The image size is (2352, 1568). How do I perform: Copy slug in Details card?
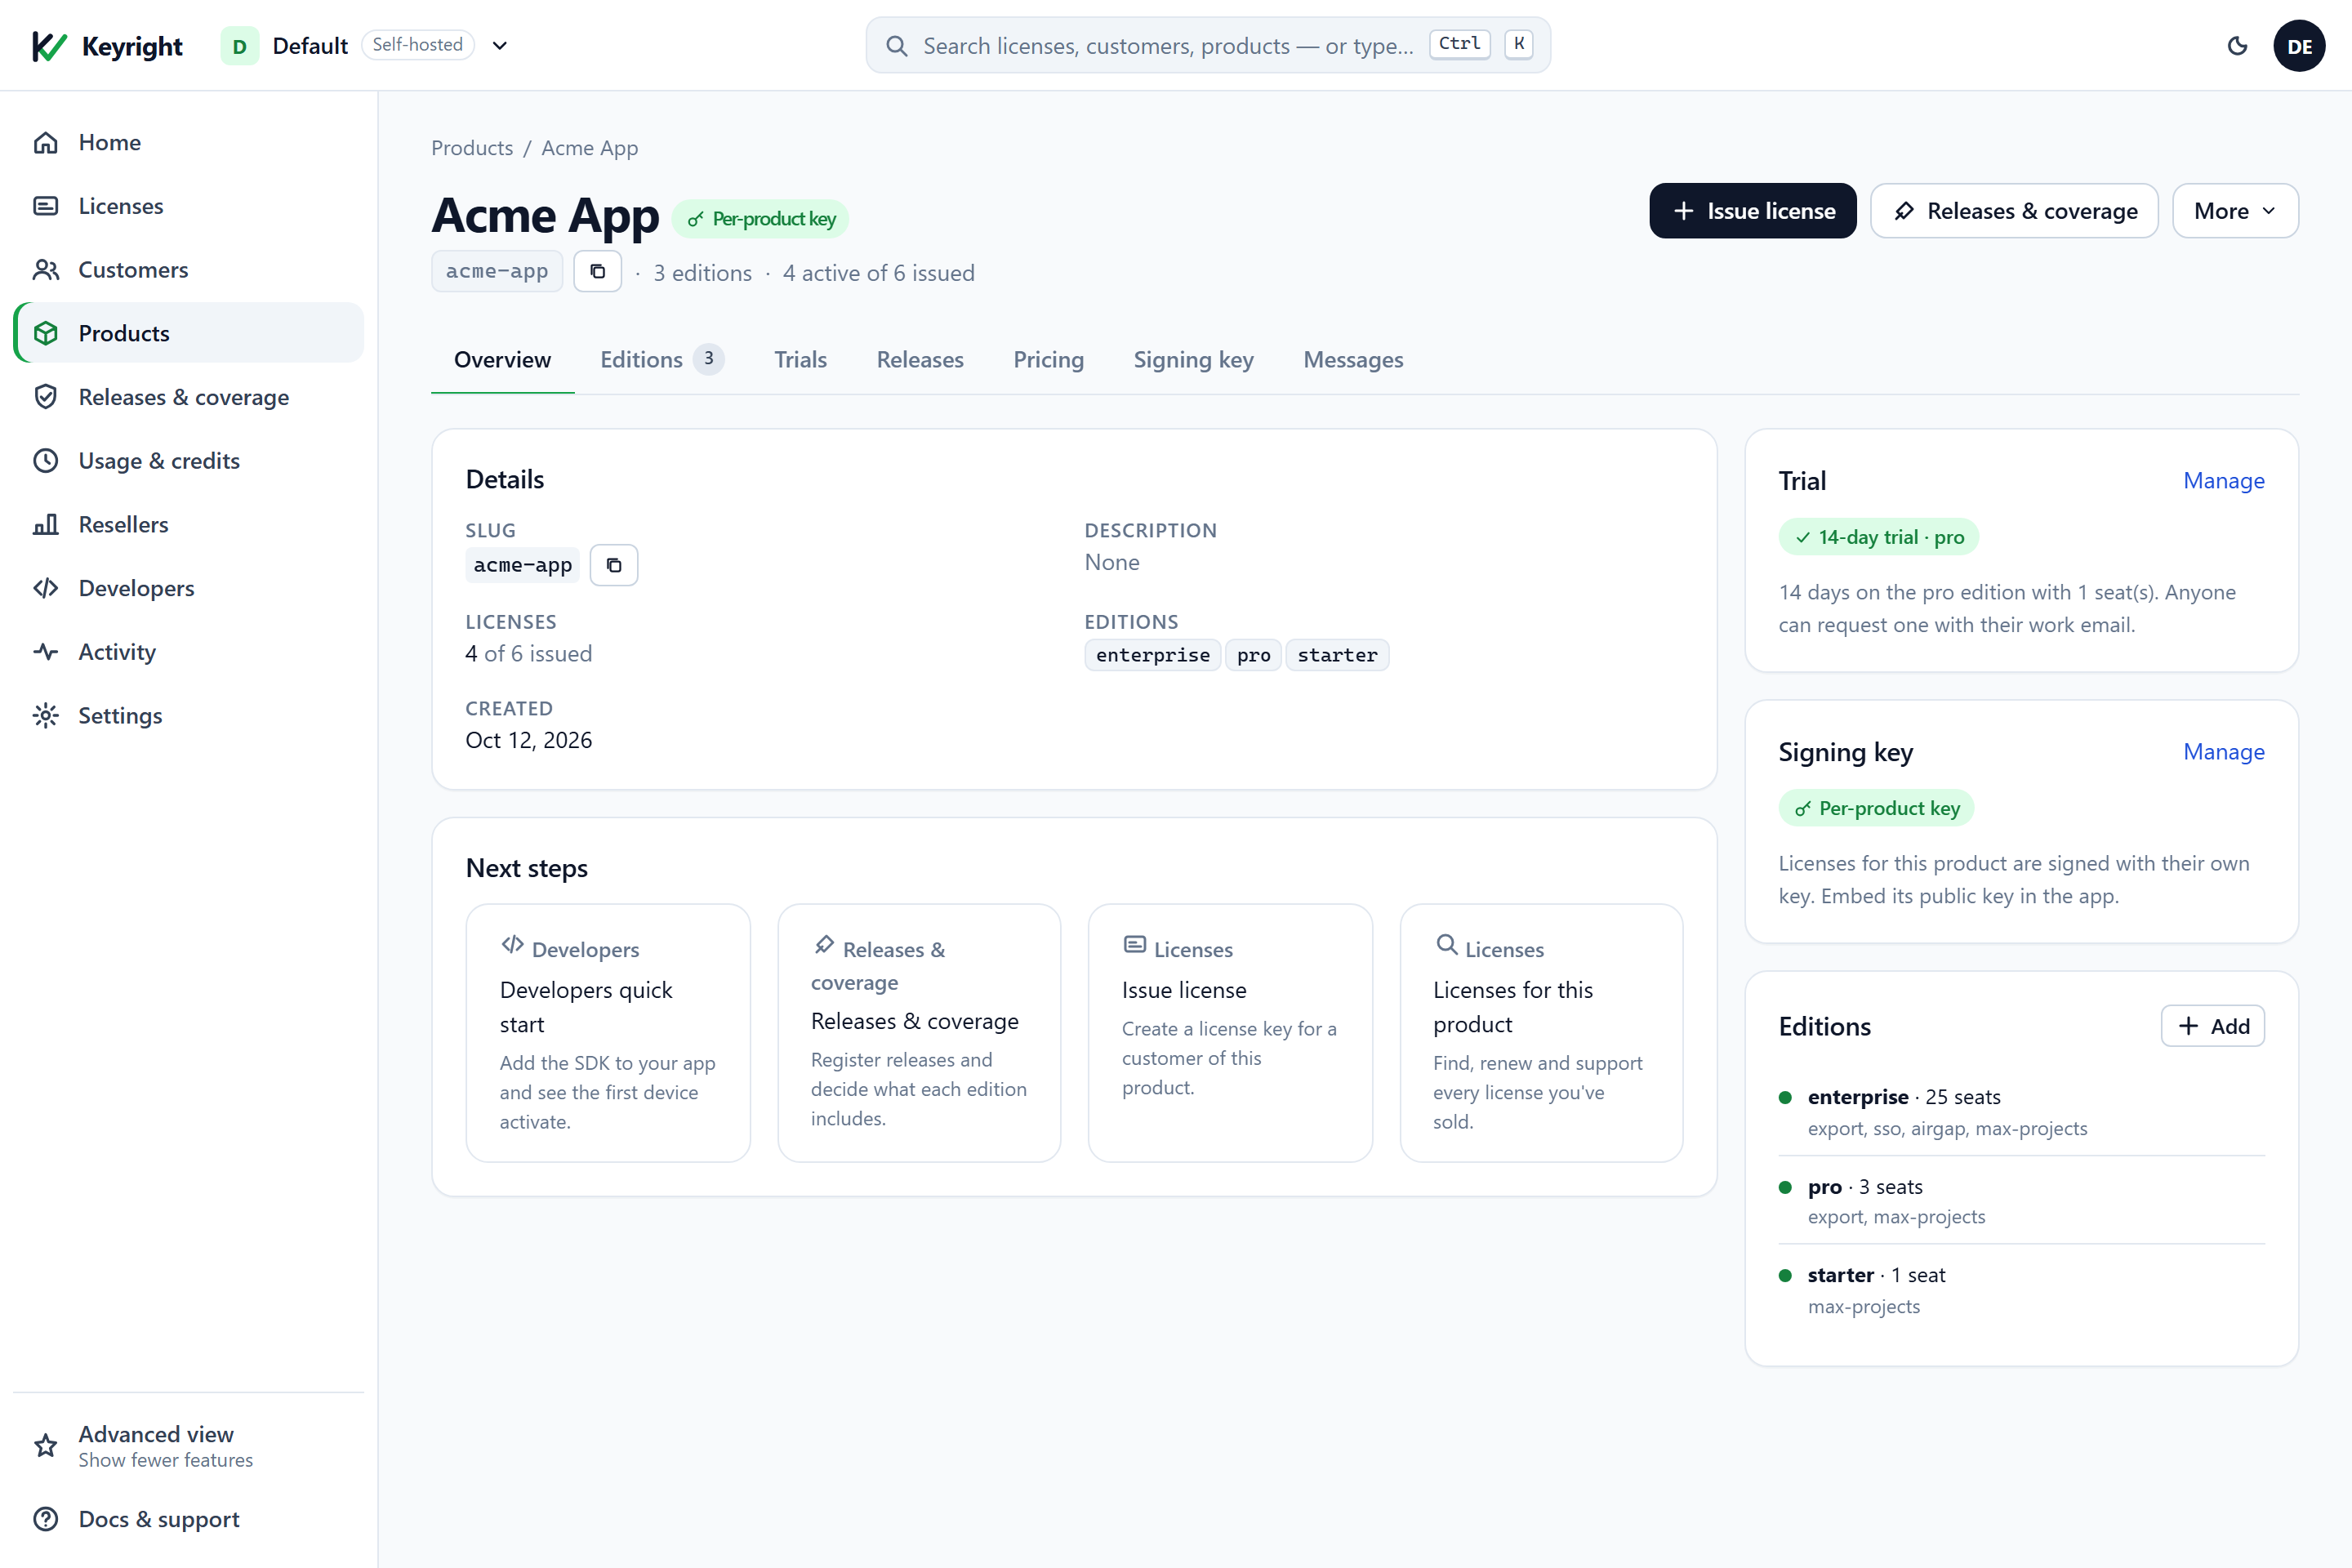point(613,565)
